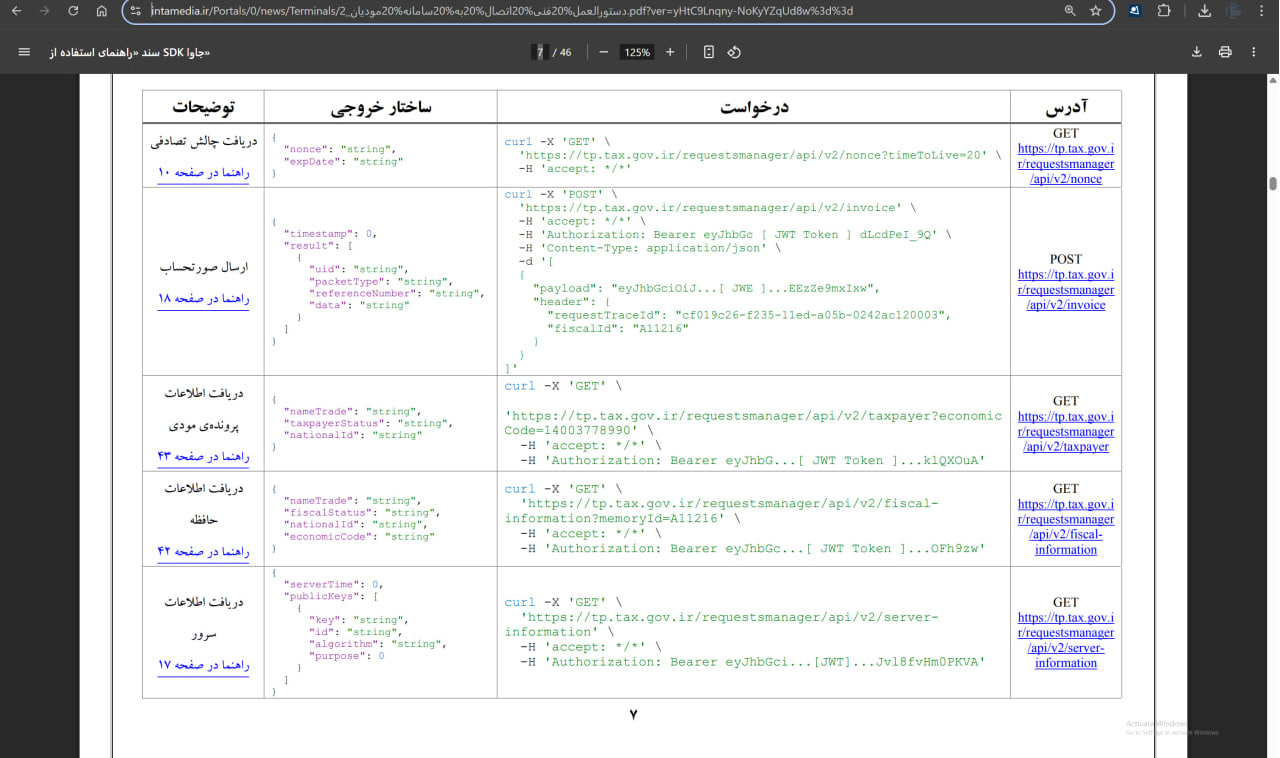
Task: Go forward in browser history
Action: coord(44,11)
